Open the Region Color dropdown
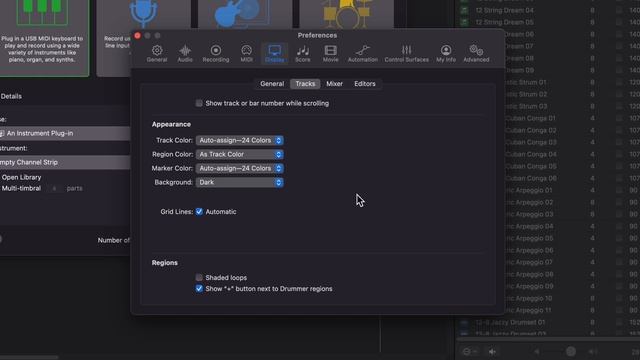The image size is (640, 360). click(240, 154)
